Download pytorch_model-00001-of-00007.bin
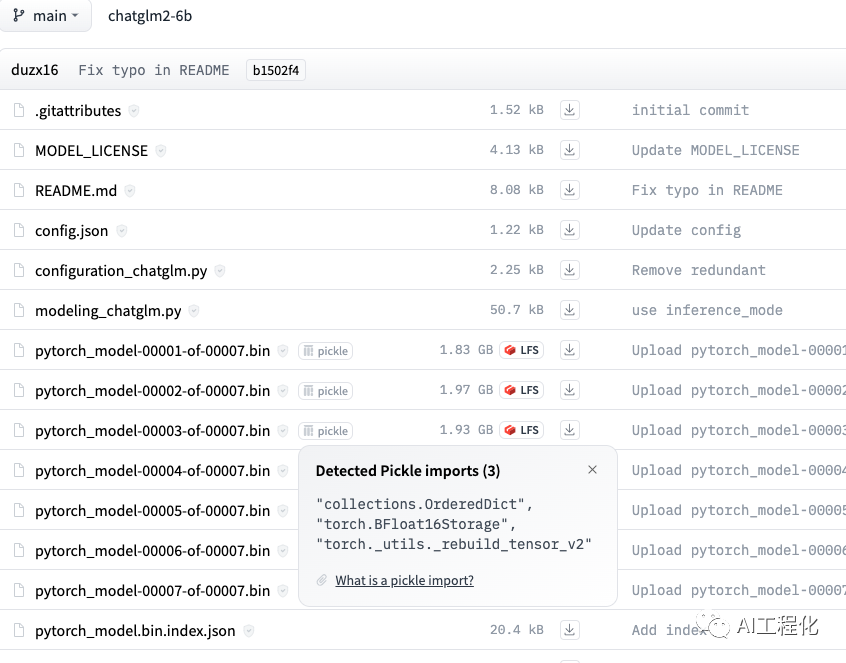The width and height of the screenshot is (846, 663). click(569, 350)
